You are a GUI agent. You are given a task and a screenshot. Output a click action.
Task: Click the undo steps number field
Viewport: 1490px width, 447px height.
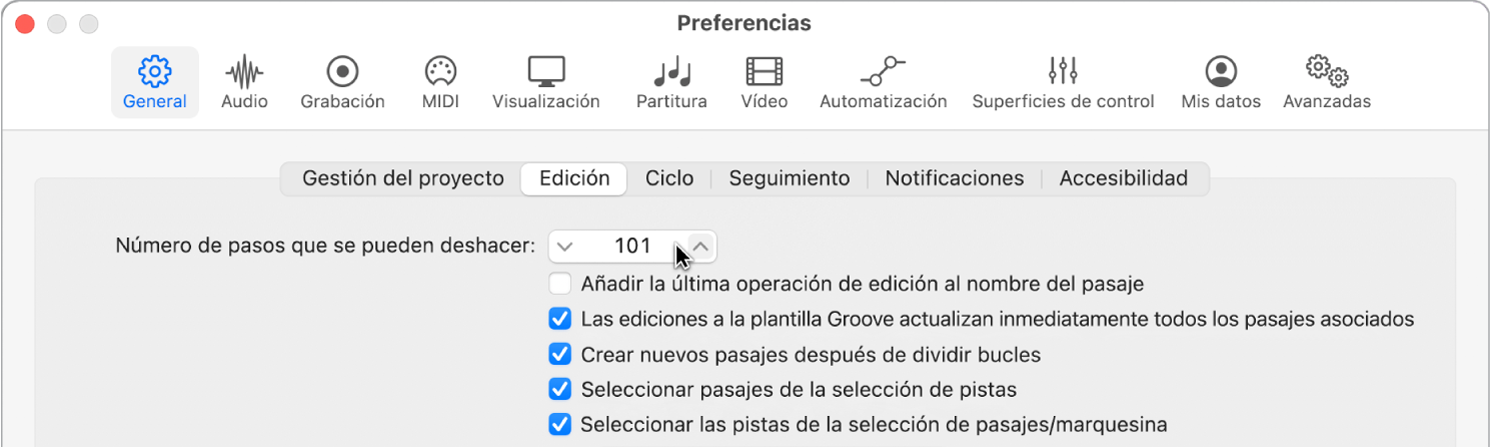coord(632,246)
